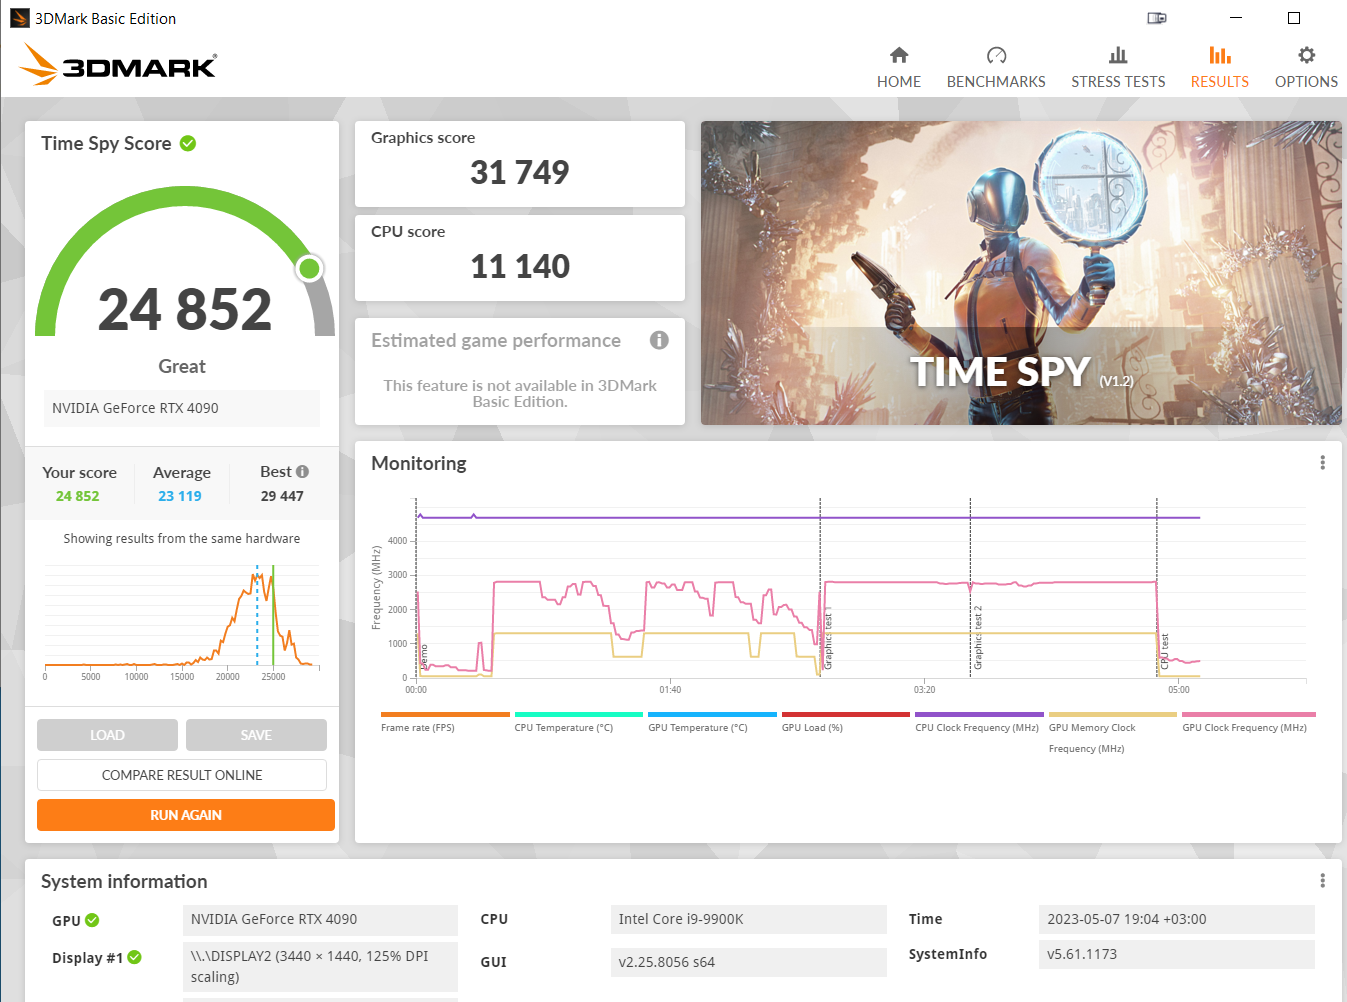Click the SystemInfo version v5.61.1173

click(1177, 954)
